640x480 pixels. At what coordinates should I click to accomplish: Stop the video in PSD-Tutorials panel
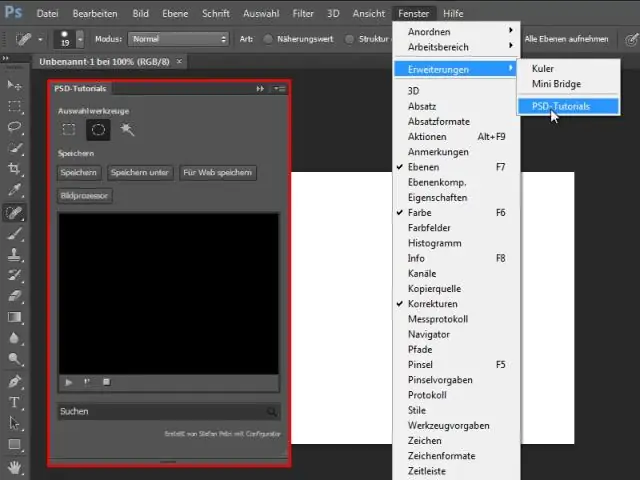(x=107, y=382)
